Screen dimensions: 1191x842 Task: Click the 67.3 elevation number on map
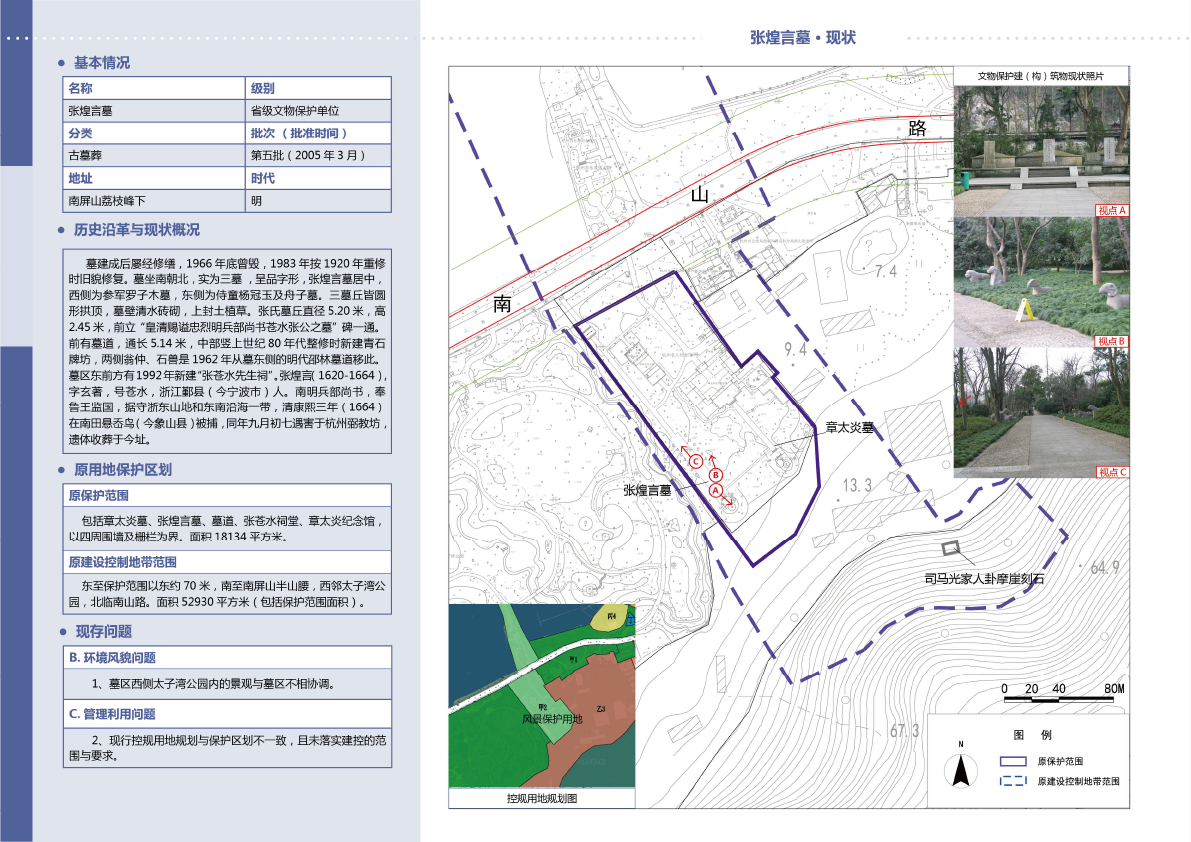point(905,730)
